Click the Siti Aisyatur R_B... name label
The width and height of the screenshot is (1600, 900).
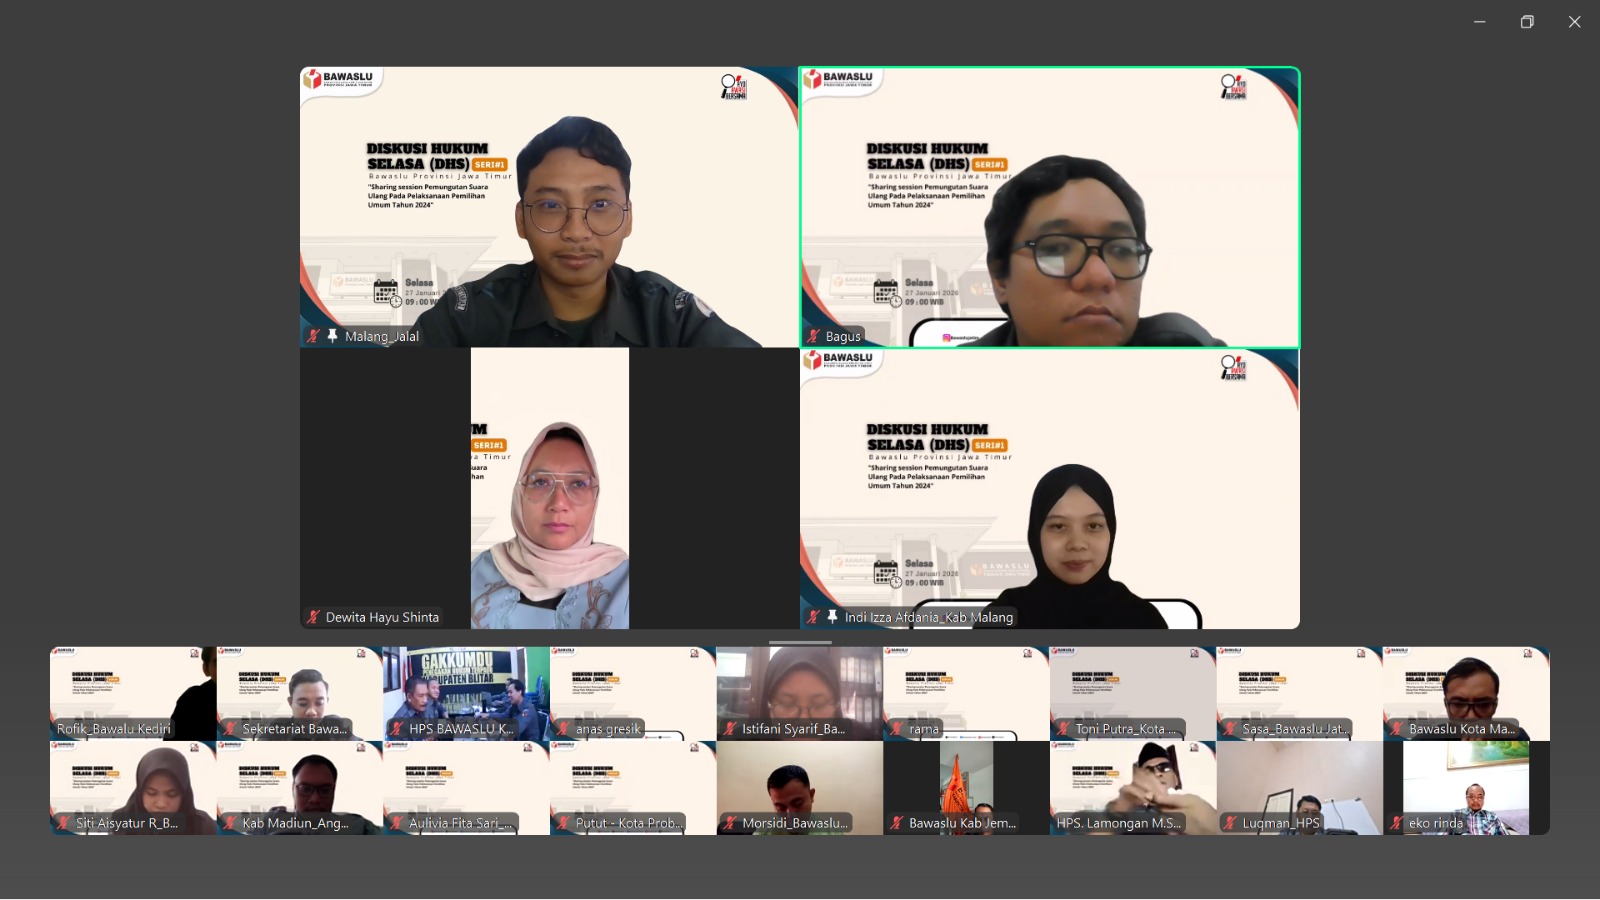tap(127, 823)
